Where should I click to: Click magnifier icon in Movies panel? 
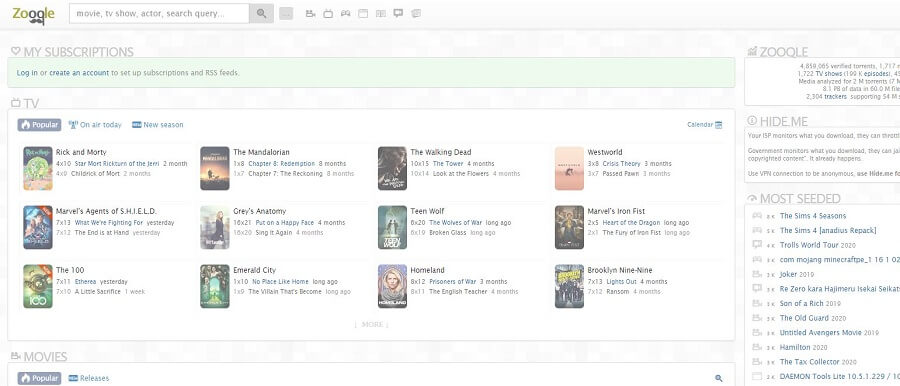tap(719, 378)
